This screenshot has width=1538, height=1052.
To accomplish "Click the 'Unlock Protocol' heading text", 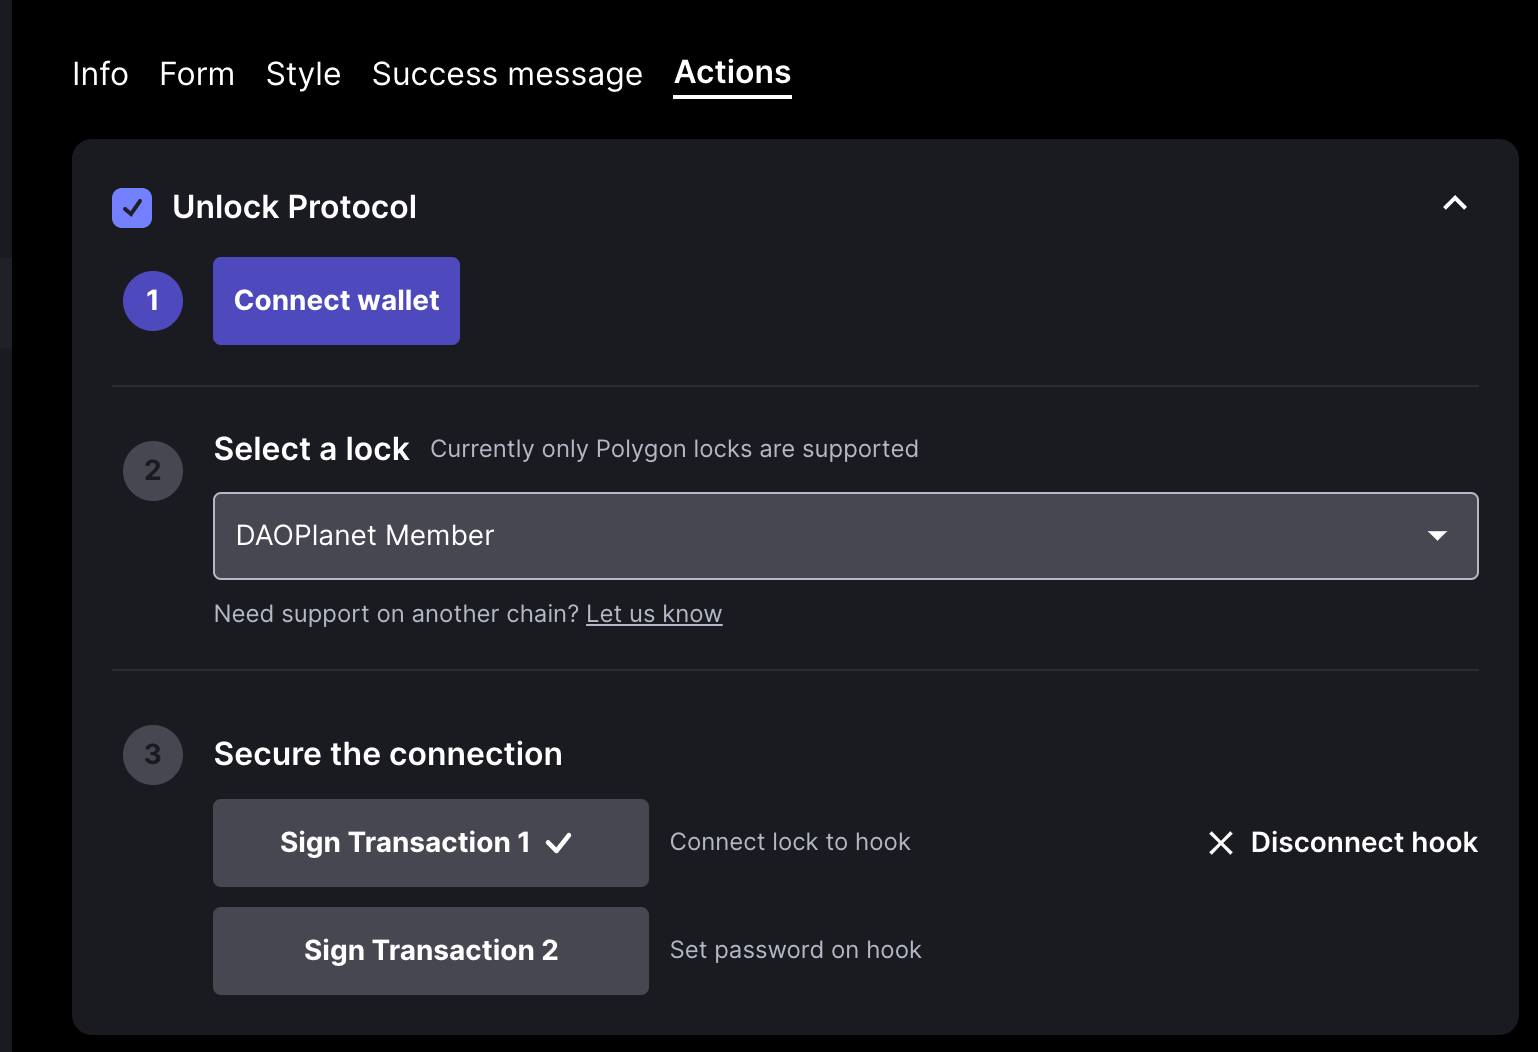I will tap(294, 207).
